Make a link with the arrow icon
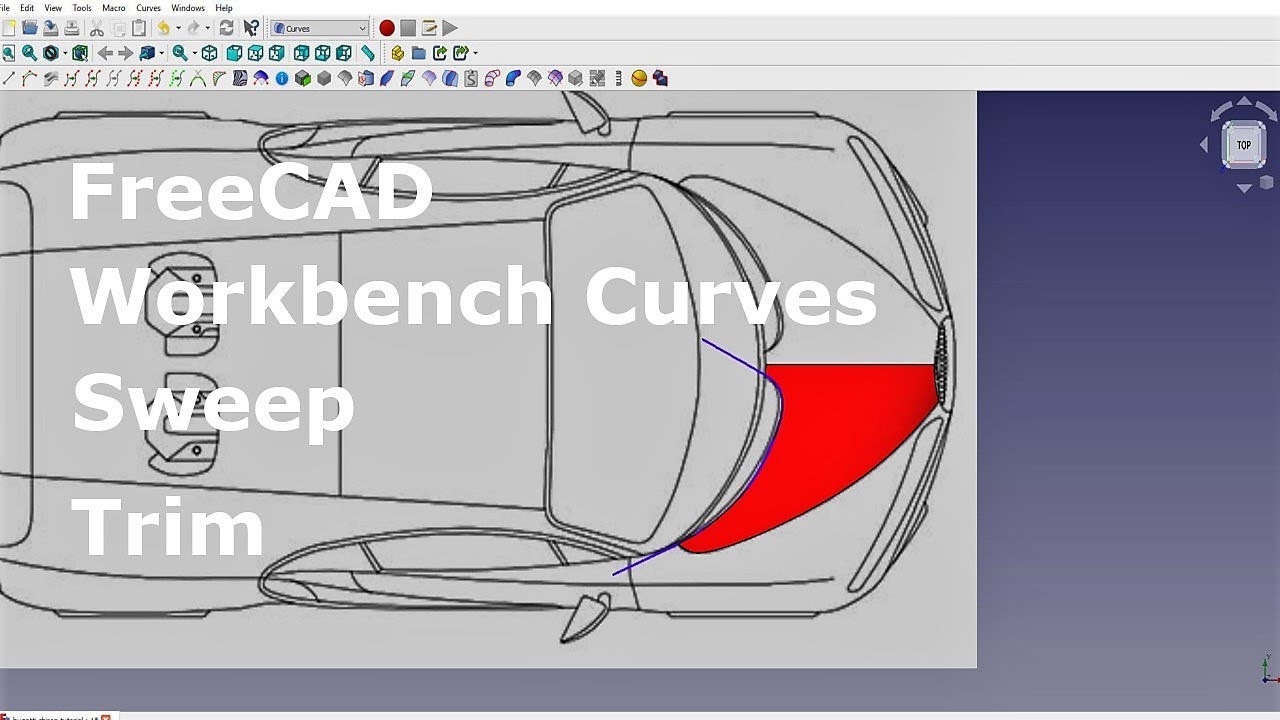The height and width of the screenshot is (720, 1280). 439,53
